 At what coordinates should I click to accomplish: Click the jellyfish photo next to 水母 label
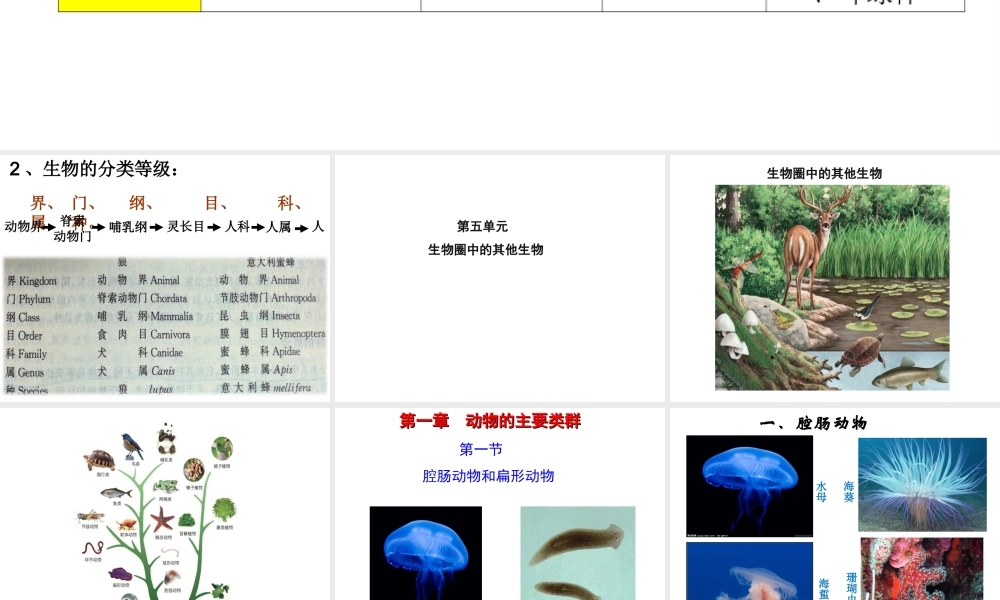pyautogui.click(x=749, y=486)
